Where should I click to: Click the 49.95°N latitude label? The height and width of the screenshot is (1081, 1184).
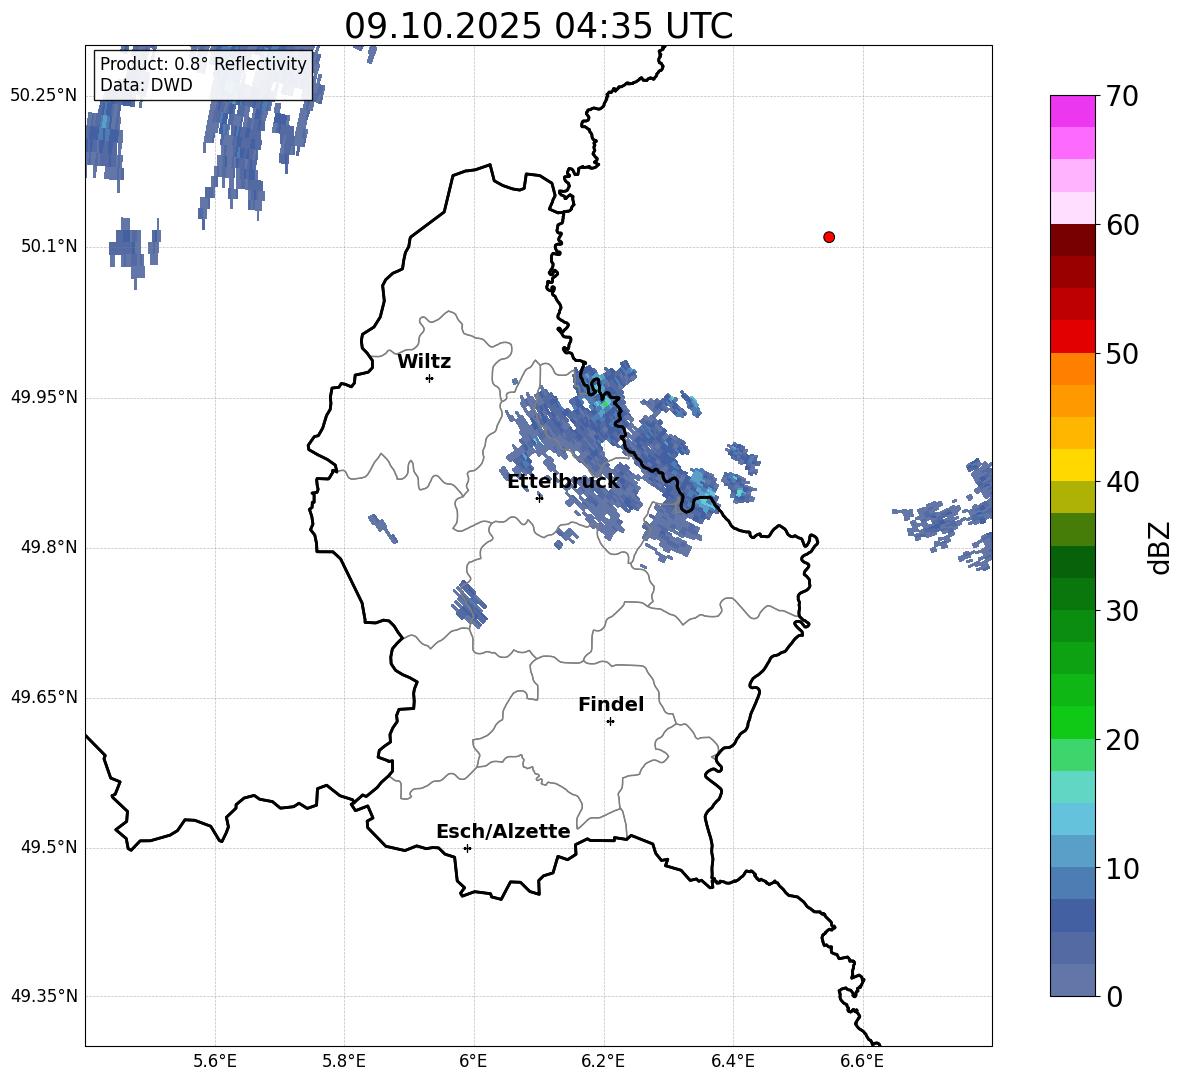[x=44, y=397]
